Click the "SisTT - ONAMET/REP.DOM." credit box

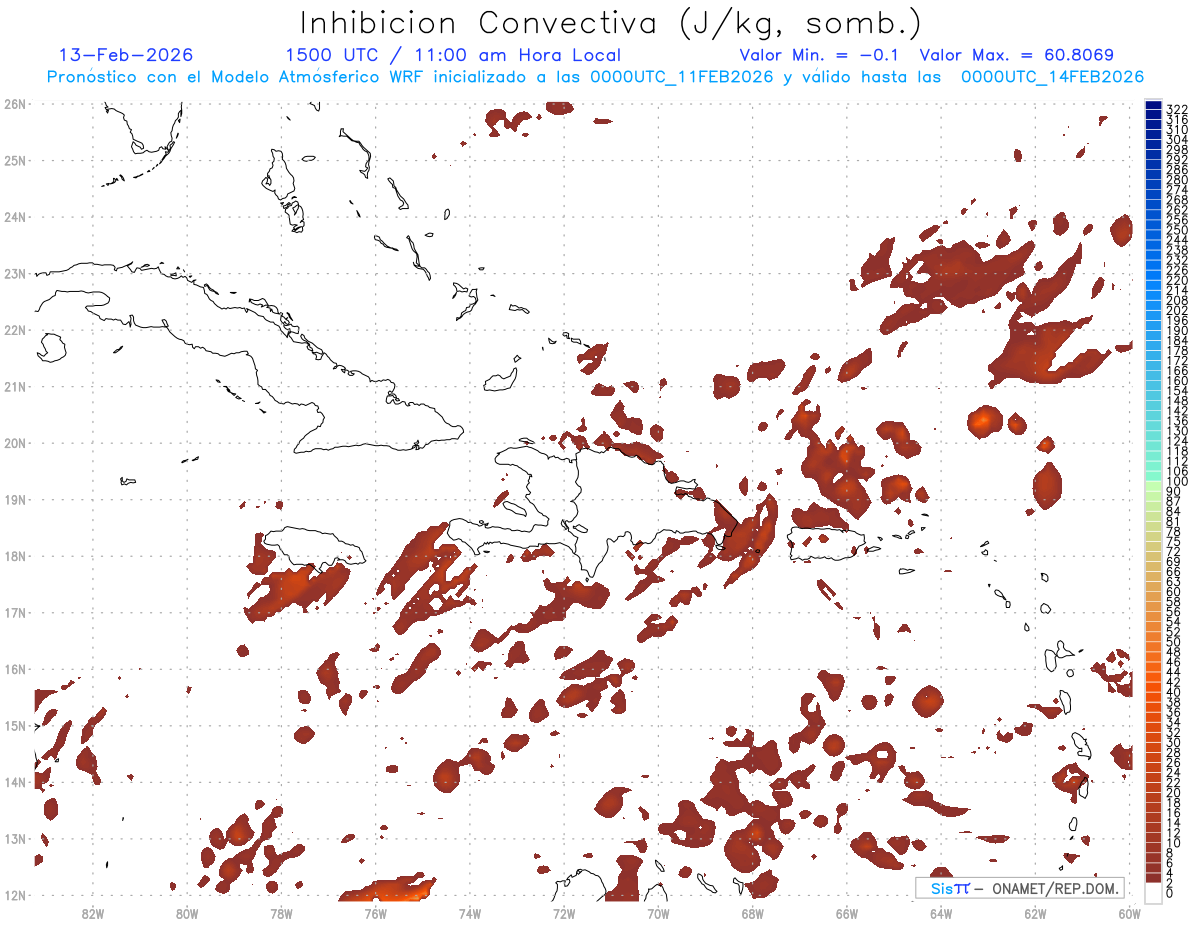[1020, 888]
